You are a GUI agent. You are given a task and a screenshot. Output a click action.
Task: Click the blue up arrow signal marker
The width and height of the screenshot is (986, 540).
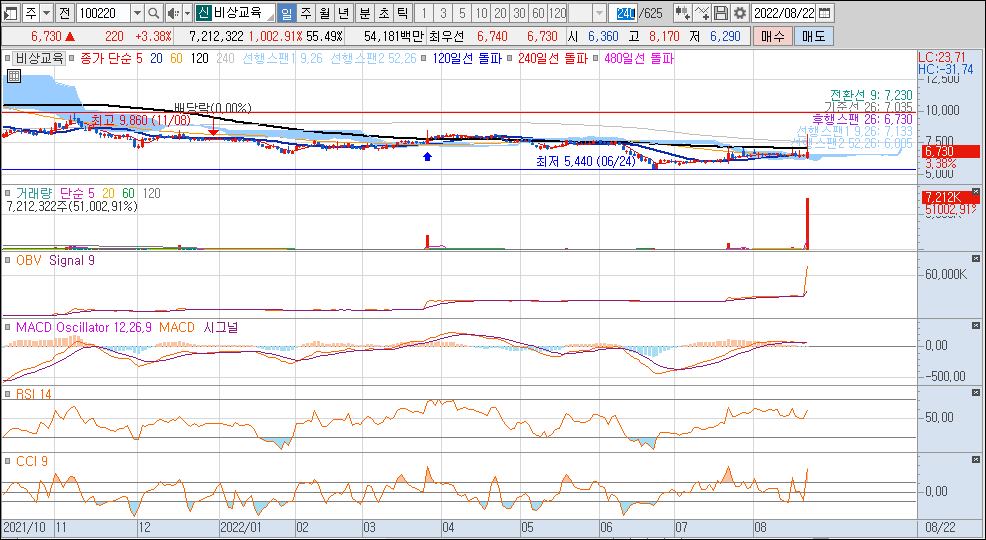428,157
